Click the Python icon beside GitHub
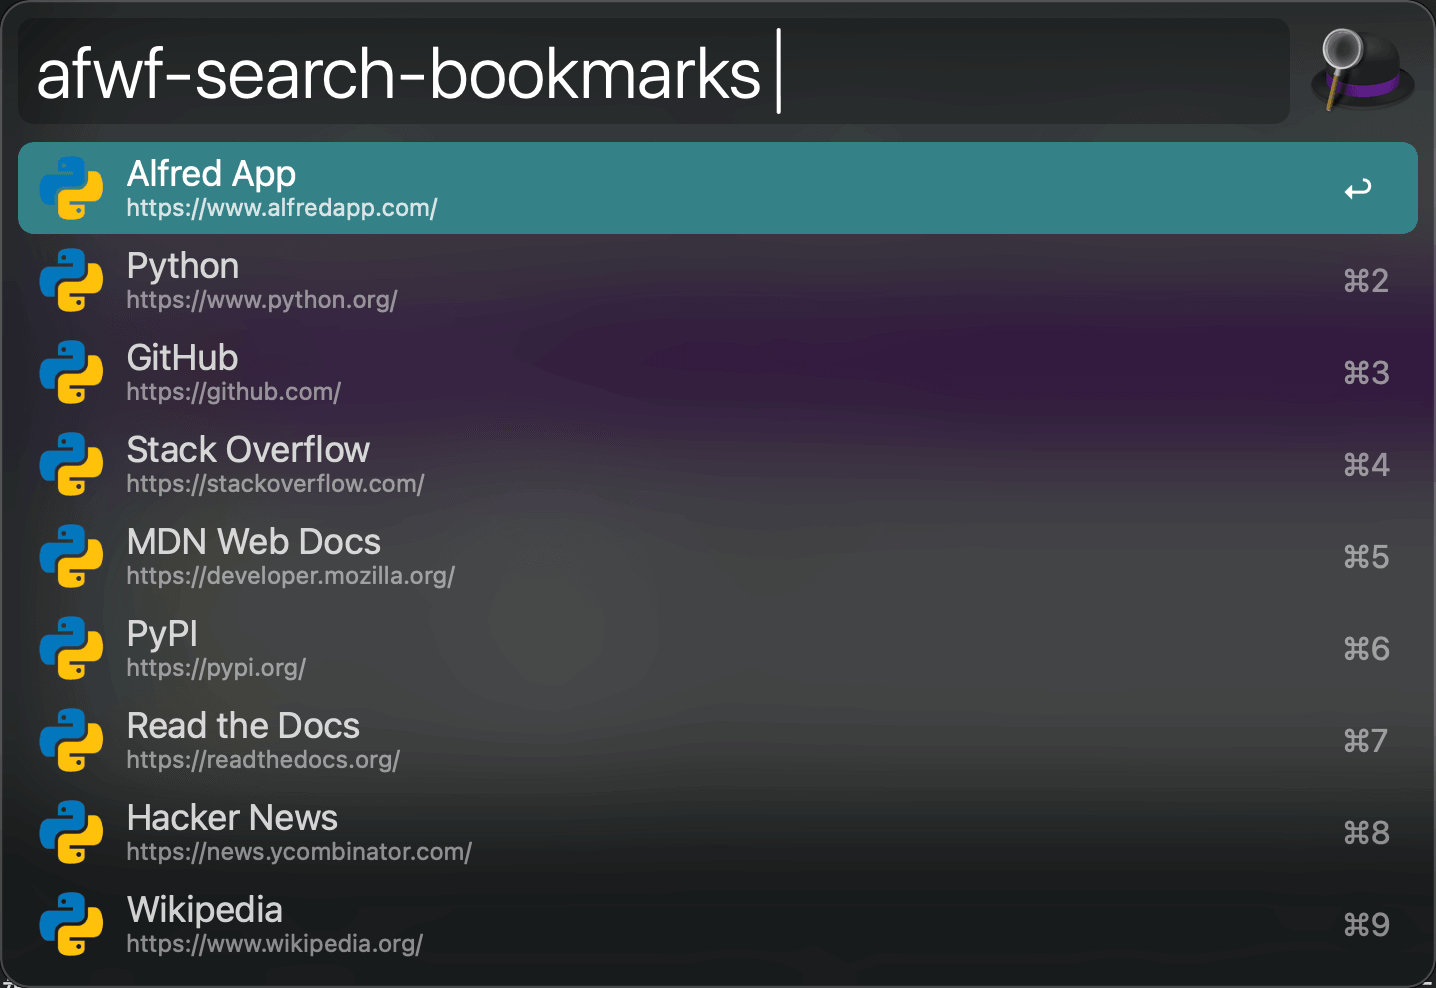Viewport: 1436px width, 988px height. (71, 372)
